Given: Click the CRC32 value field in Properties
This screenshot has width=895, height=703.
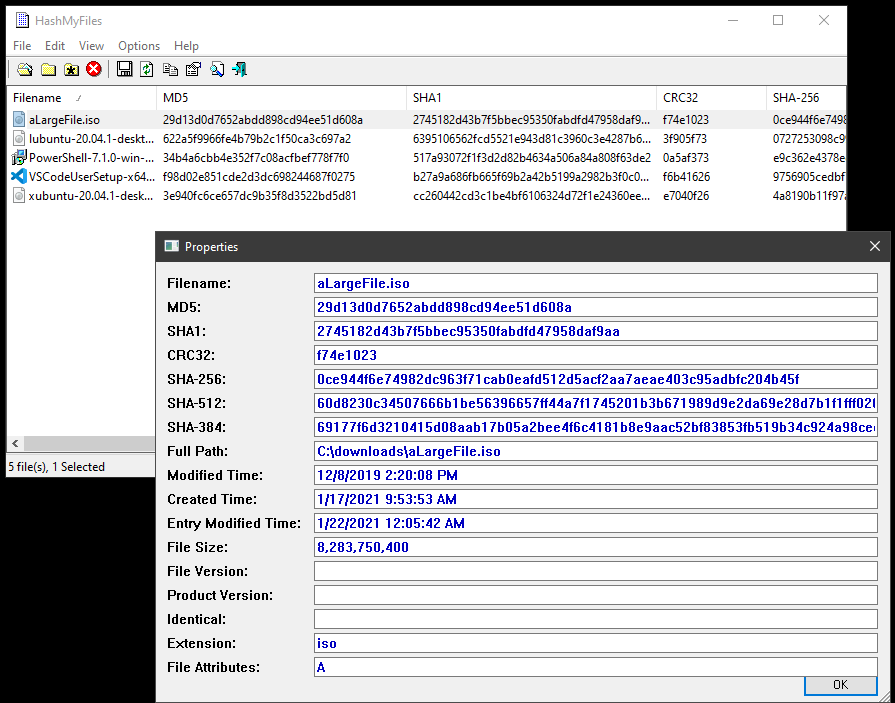Looking at the screenshot, I should [x=595, y=355].
